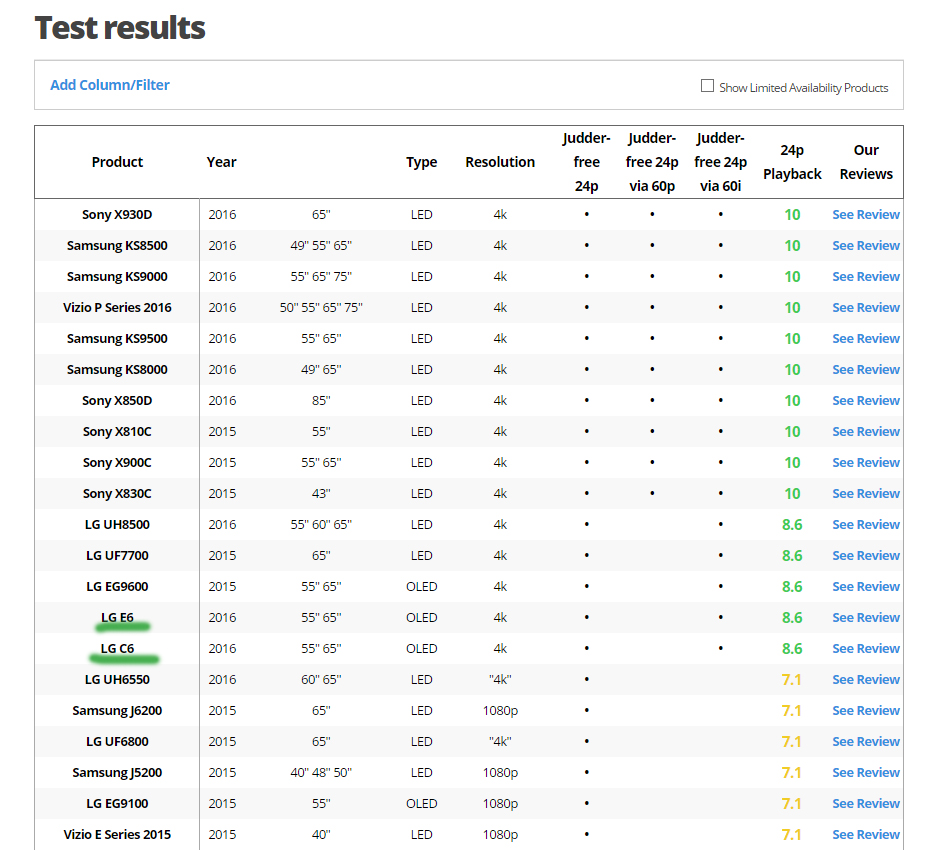928x850 pixels.
Task: Open See Review for Vizio E Series 2015
Action: pos(866,835)
